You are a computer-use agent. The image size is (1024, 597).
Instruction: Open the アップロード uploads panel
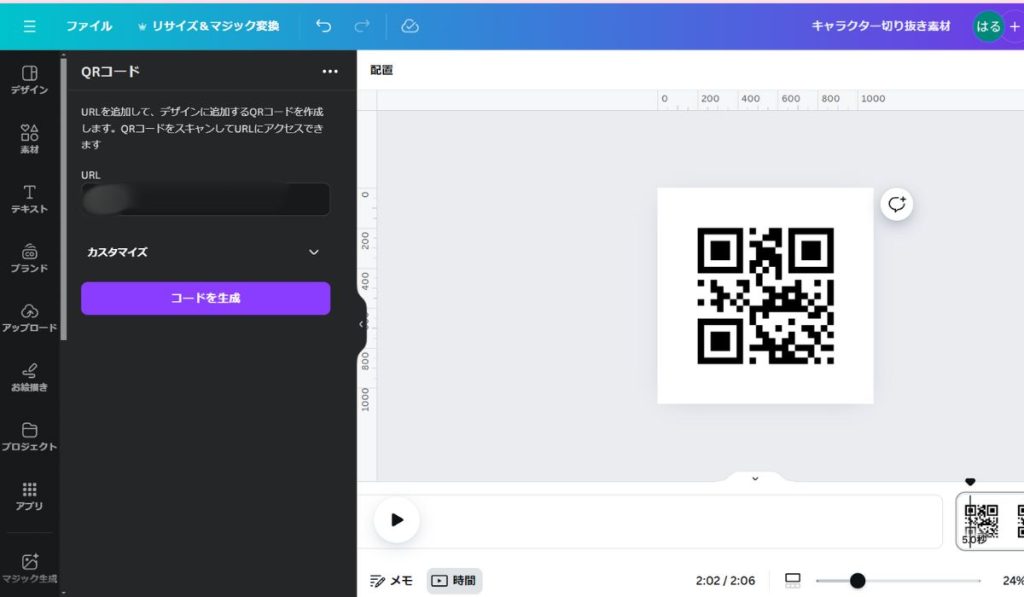[29, 317]
